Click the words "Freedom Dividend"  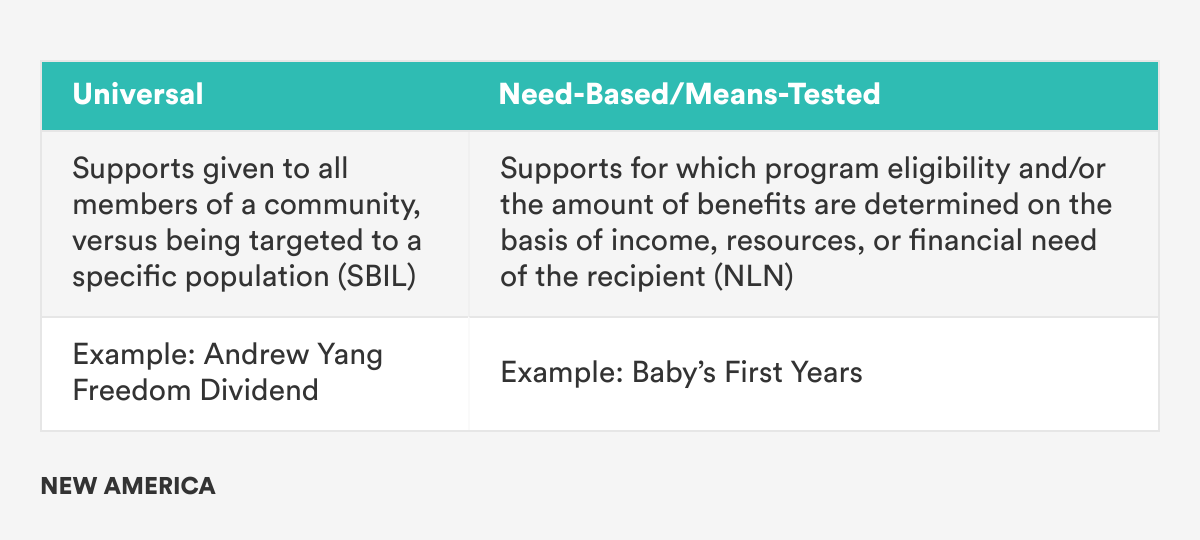tap(195, 390)
